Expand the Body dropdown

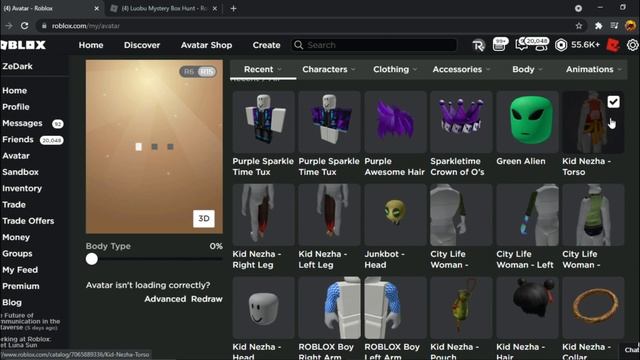coord(527,69)
